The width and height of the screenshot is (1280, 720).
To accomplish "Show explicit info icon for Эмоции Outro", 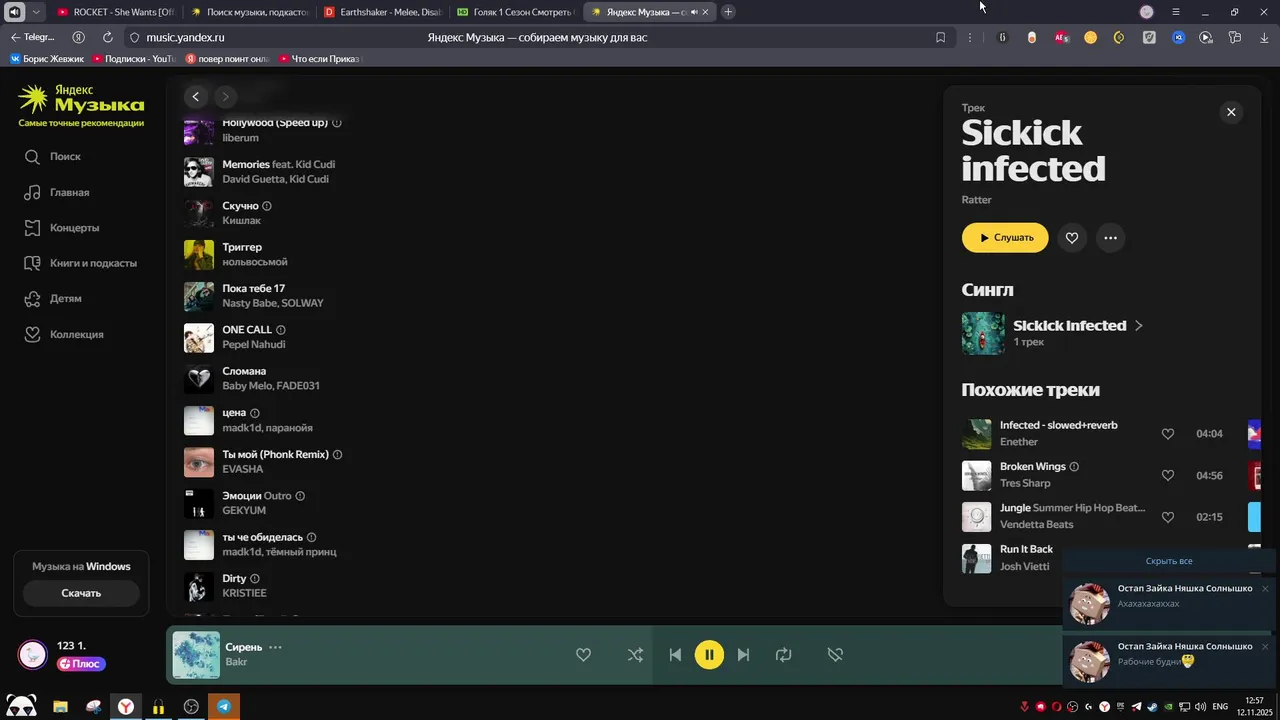I will 300,496.
